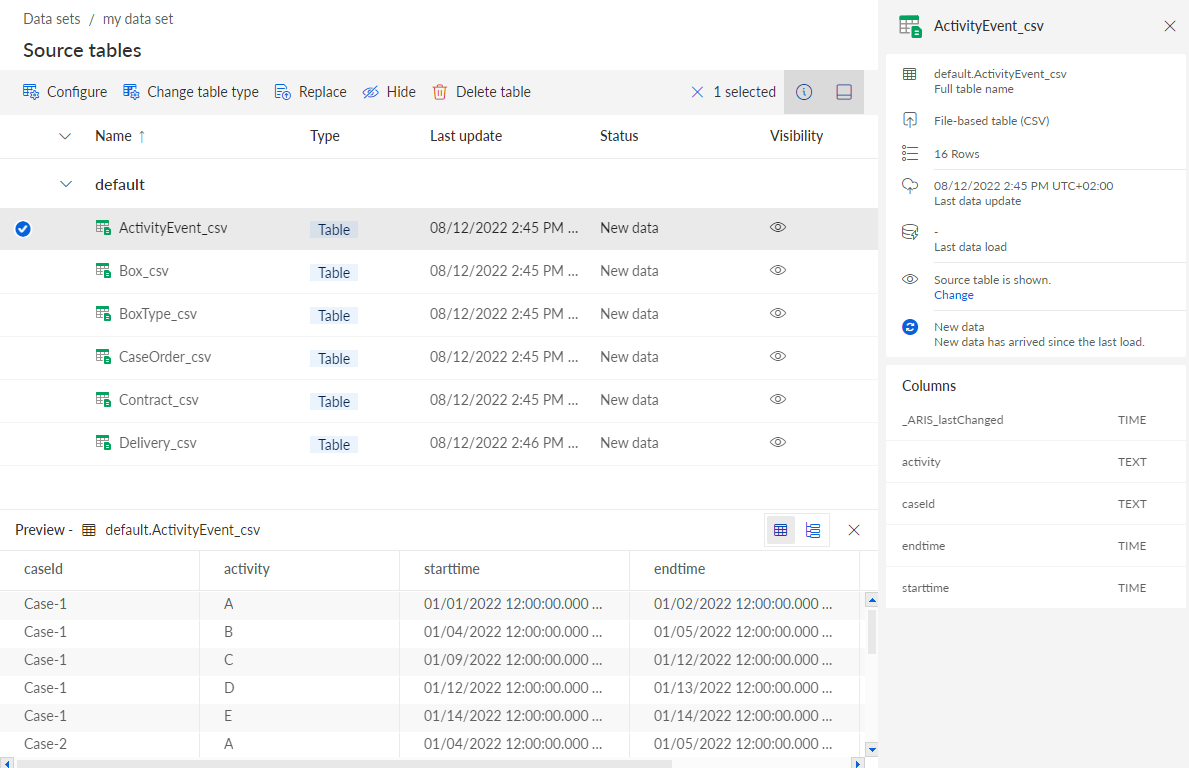Click the Type column header

[x=325, y=136]
